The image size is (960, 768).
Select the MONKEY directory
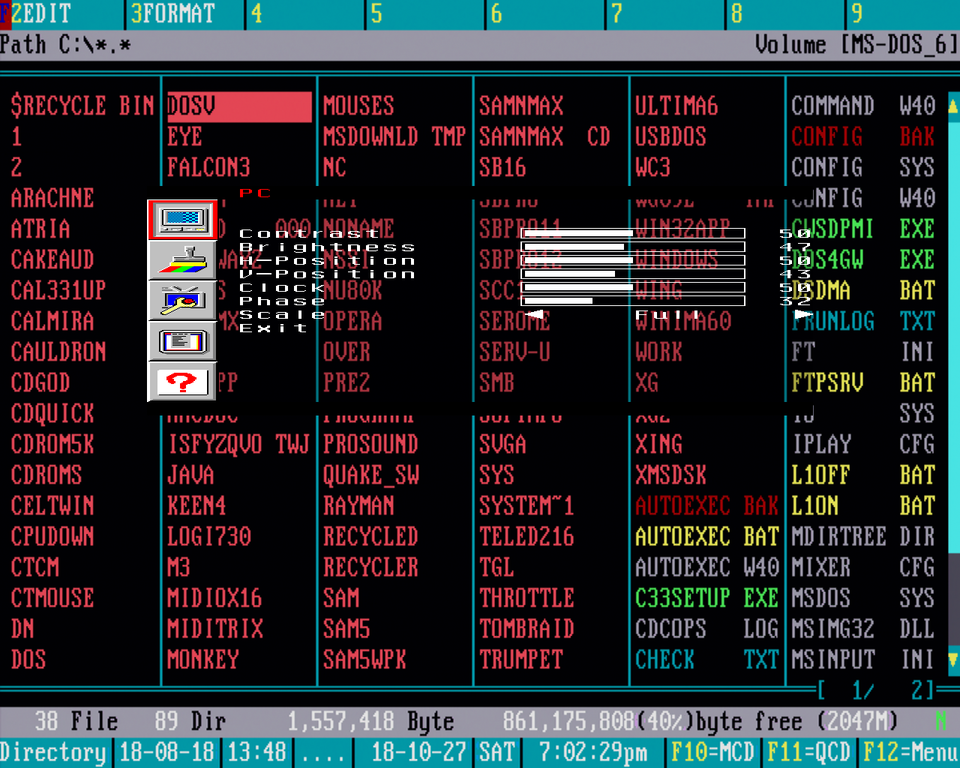click(x=203, y=660)
